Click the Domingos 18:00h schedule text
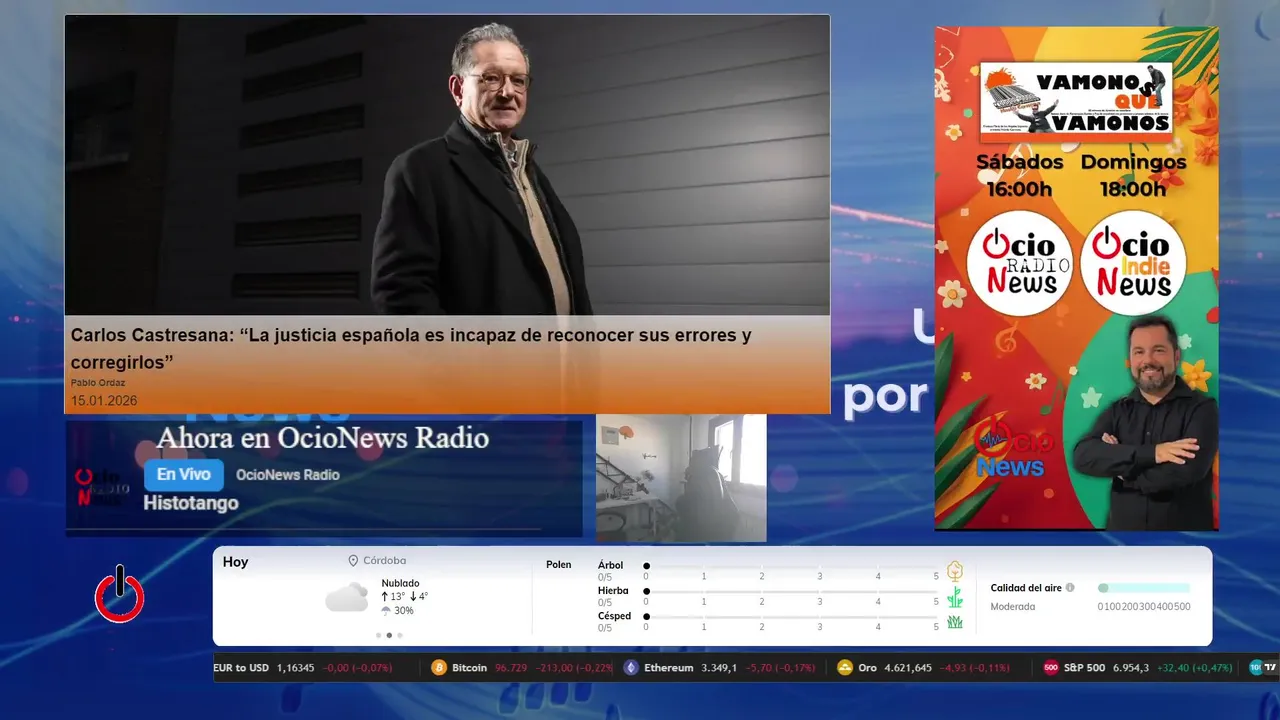 click(1133, 175)
